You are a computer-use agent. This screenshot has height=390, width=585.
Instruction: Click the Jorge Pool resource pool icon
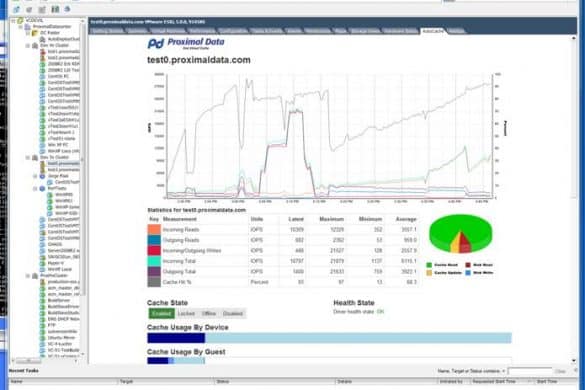click(x=42, y=176)
